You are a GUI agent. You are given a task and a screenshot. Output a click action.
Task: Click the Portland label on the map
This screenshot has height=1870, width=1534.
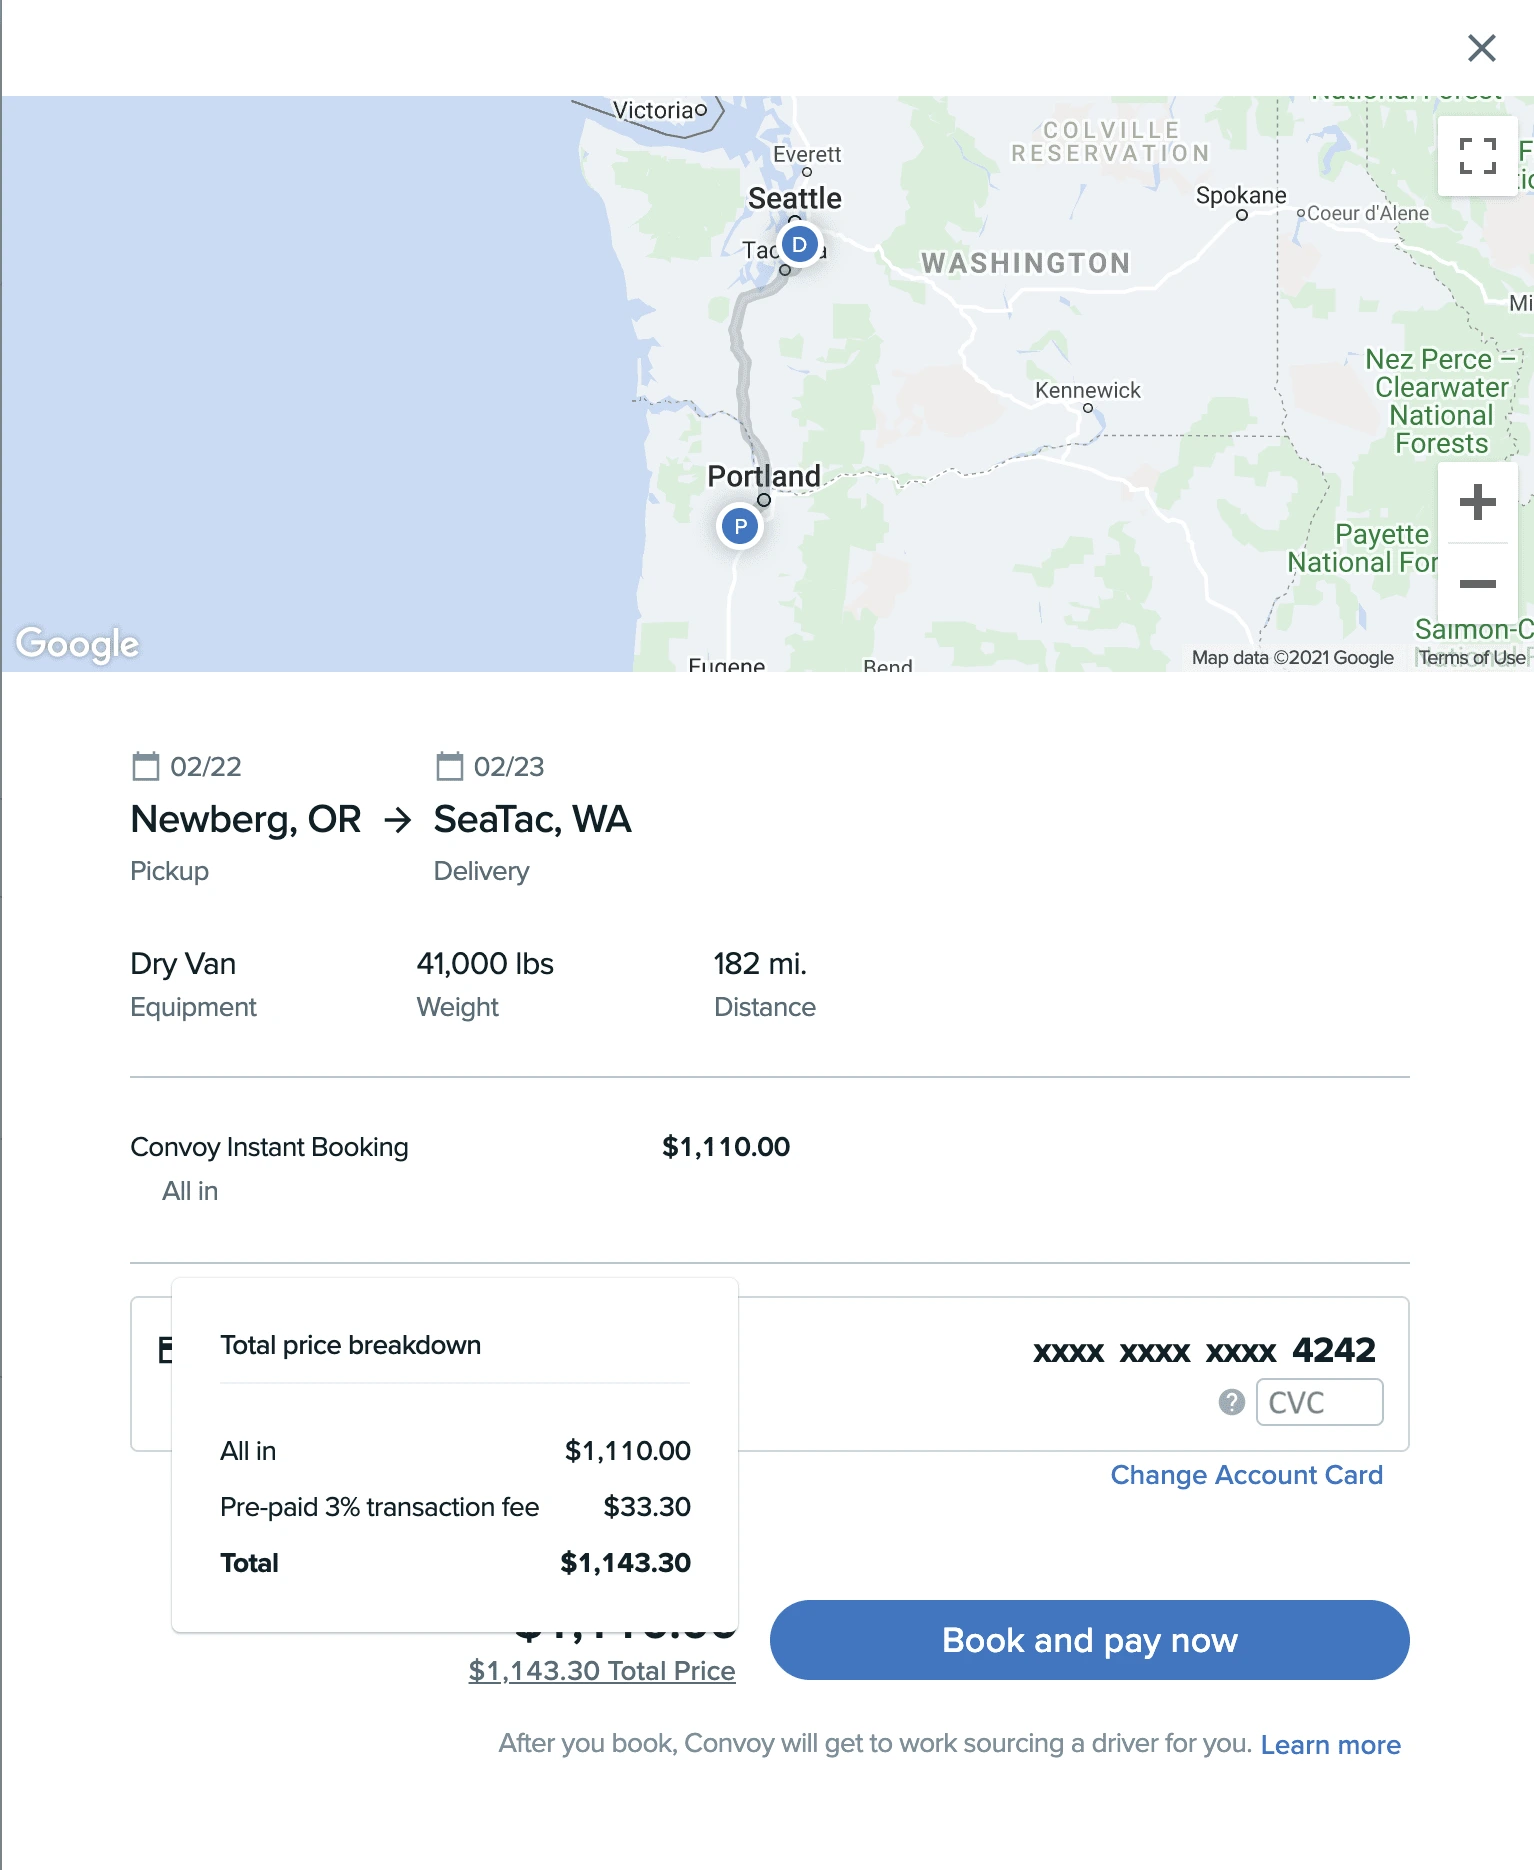point(764,476)
